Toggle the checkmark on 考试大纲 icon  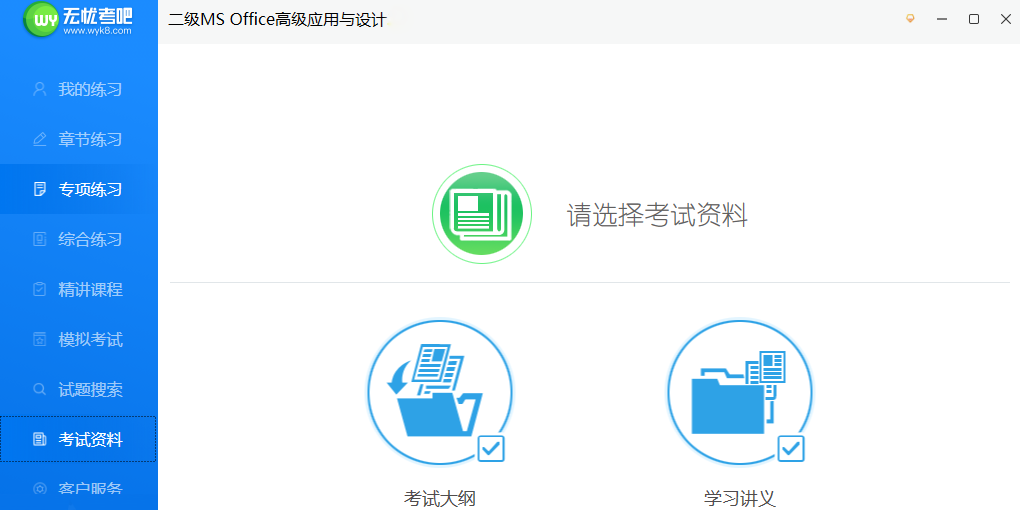click(491, 449)
